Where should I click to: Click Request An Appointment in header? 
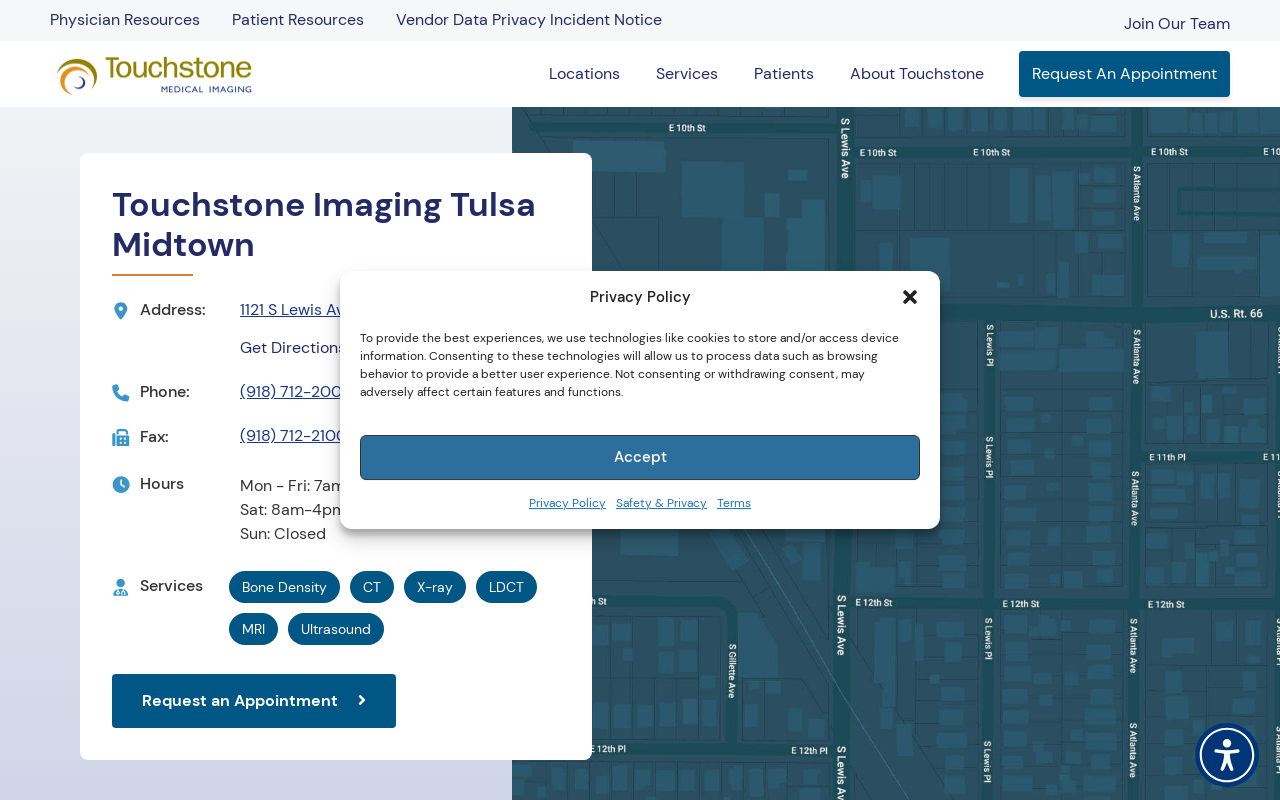click(1124, 74)
